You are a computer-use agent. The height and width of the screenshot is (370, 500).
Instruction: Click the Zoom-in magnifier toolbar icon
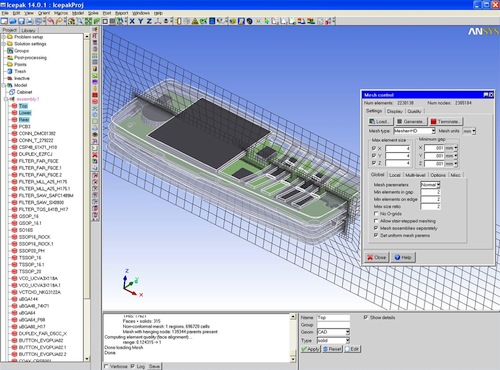pos(80,21)
